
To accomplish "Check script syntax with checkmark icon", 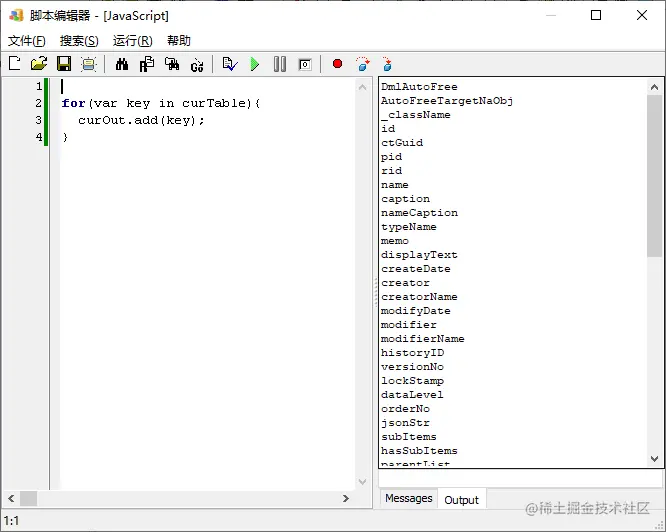I will point(230,64).
